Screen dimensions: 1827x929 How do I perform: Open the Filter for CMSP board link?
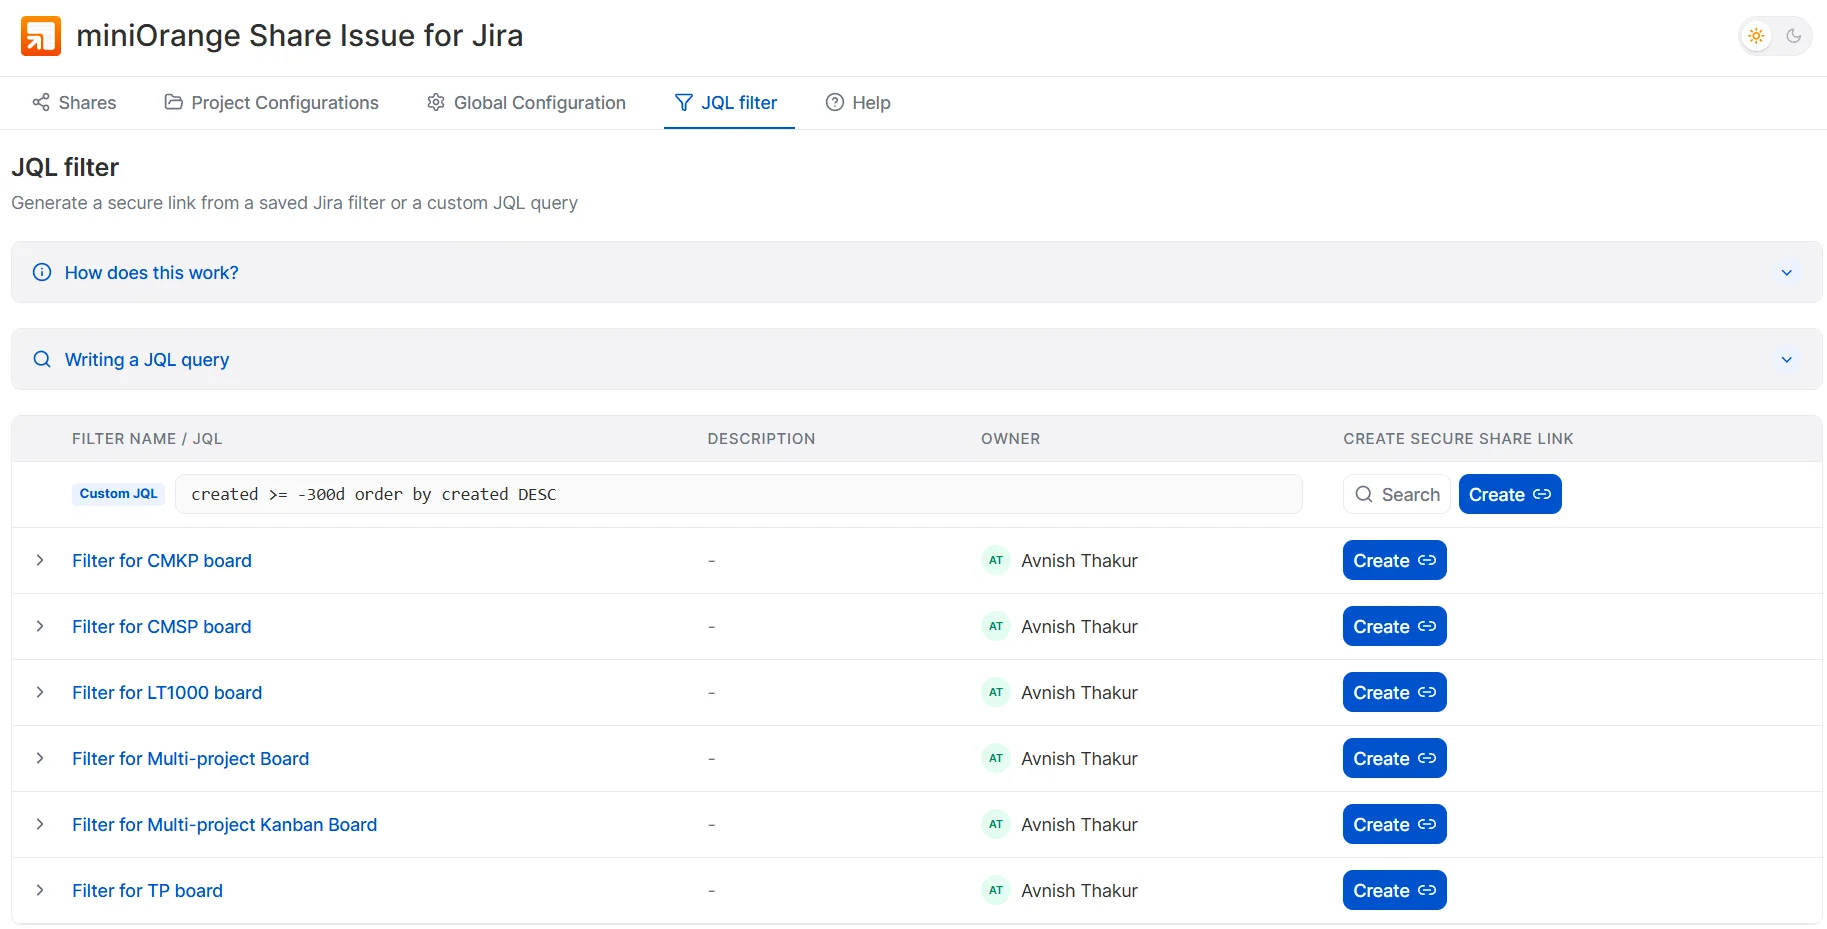point(162,627)
